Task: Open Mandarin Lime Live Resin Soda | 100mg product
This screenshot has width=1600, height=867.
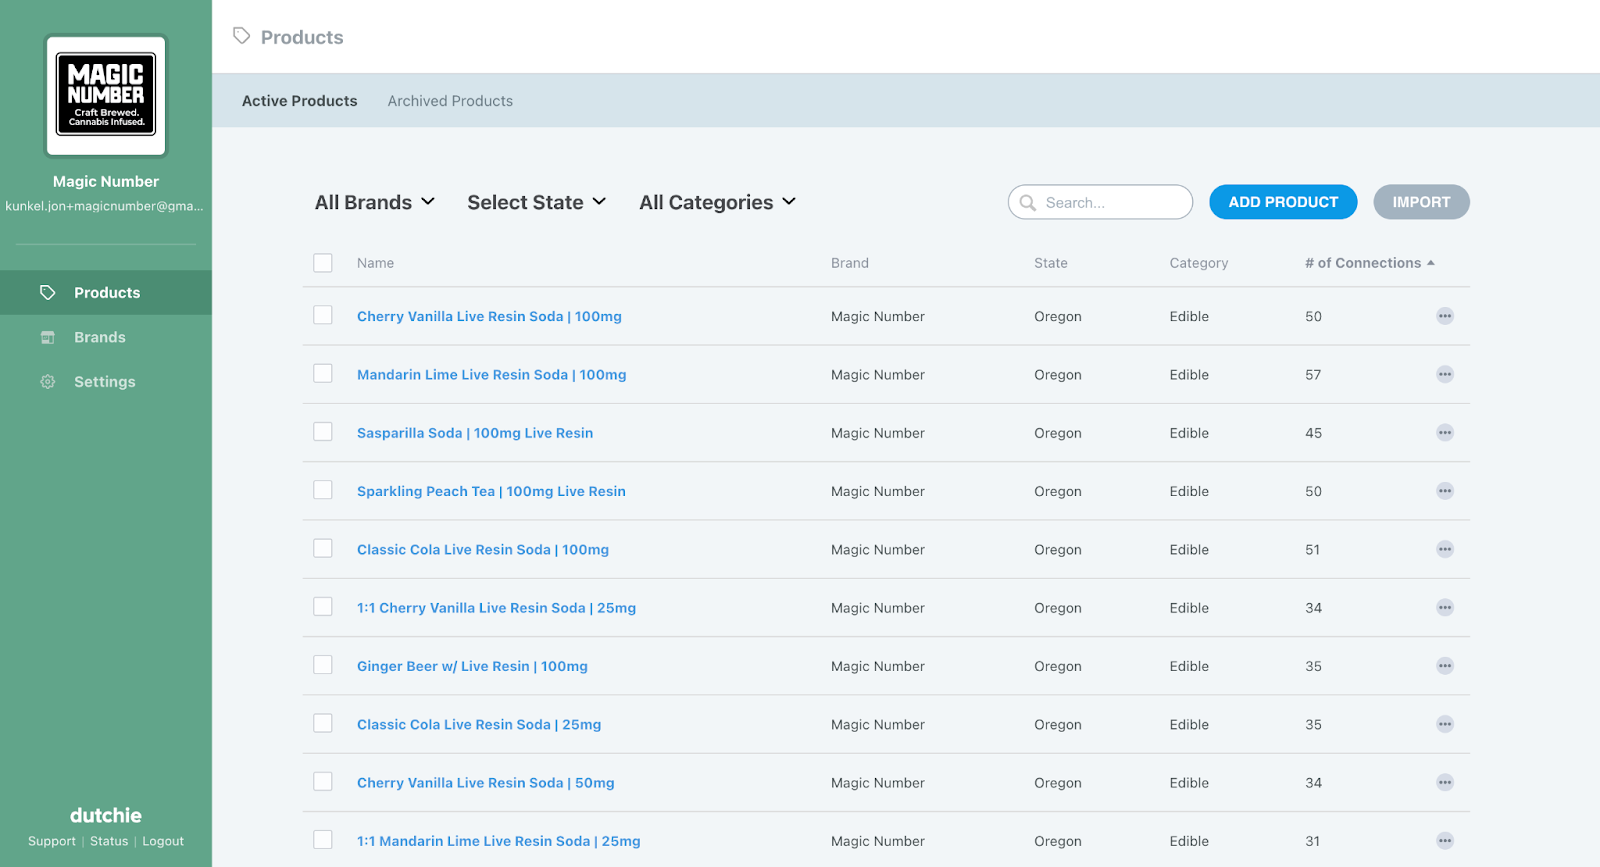Action: (x=491, y=375)
